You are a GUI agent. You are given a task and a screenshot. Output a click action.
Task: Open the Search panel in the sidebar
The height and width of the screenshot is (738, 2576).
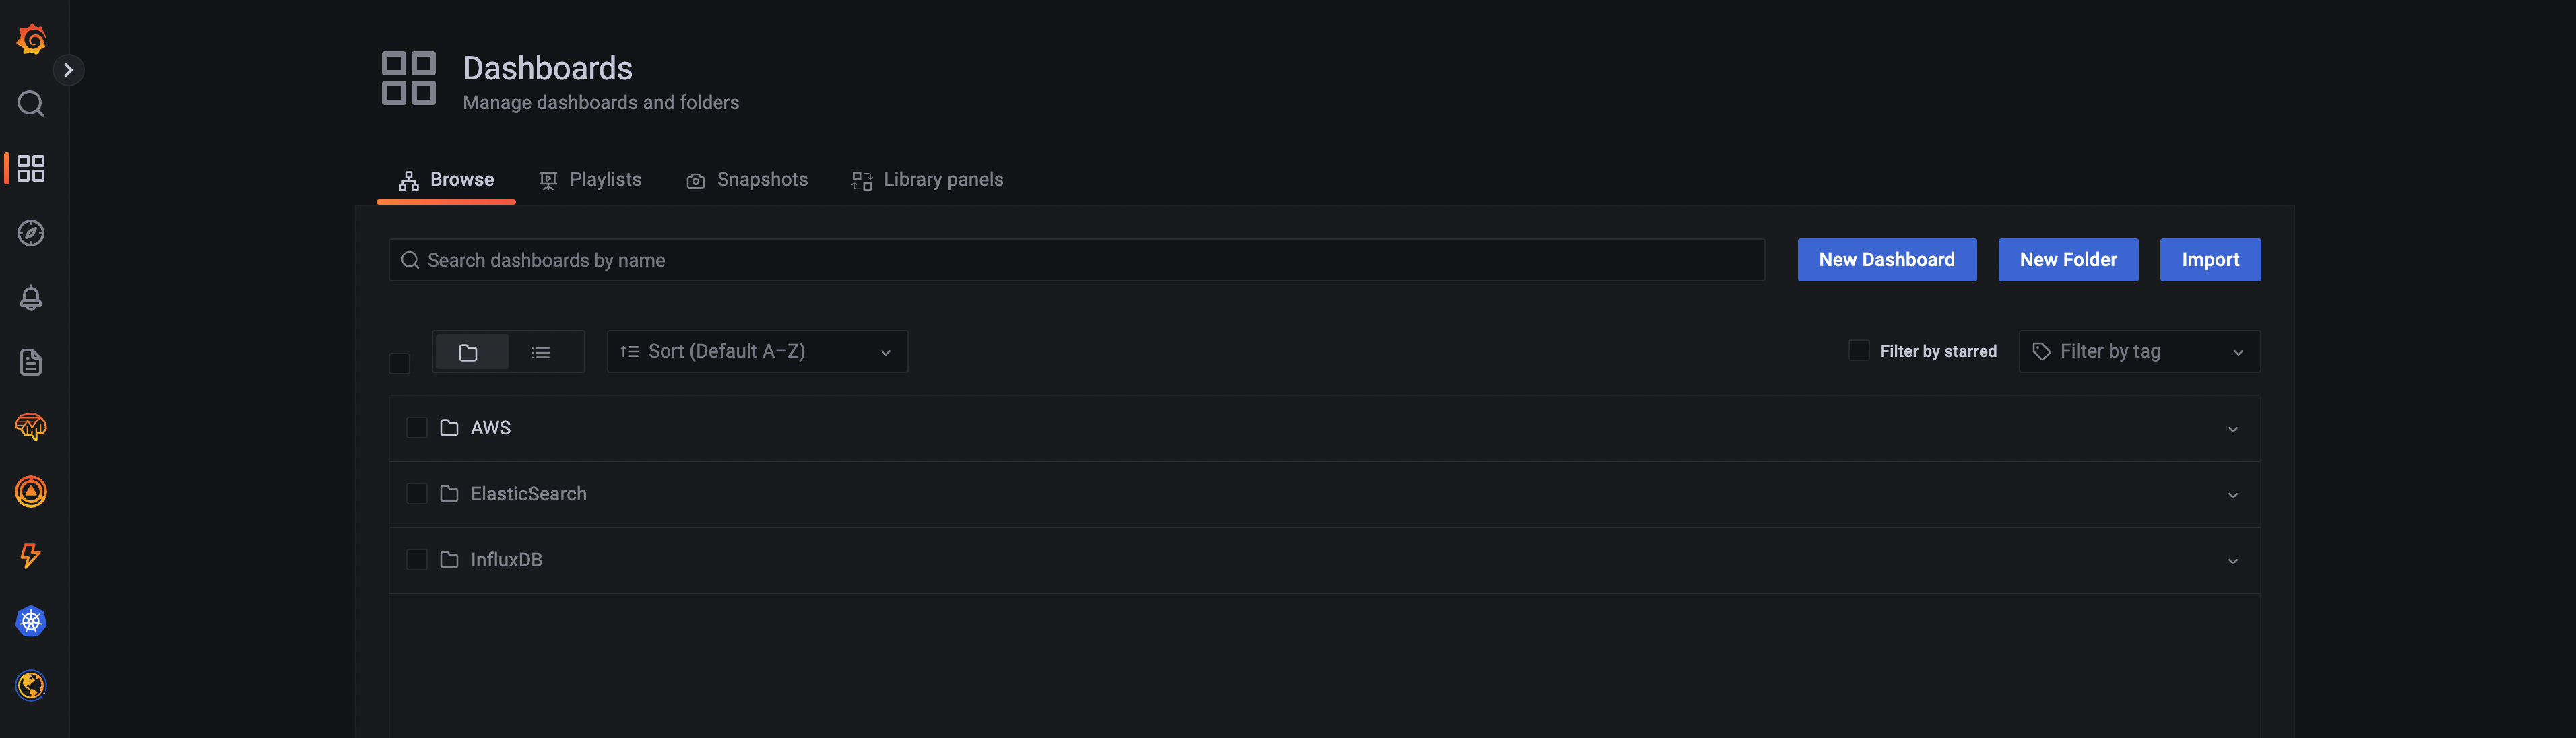coord(30,104)
